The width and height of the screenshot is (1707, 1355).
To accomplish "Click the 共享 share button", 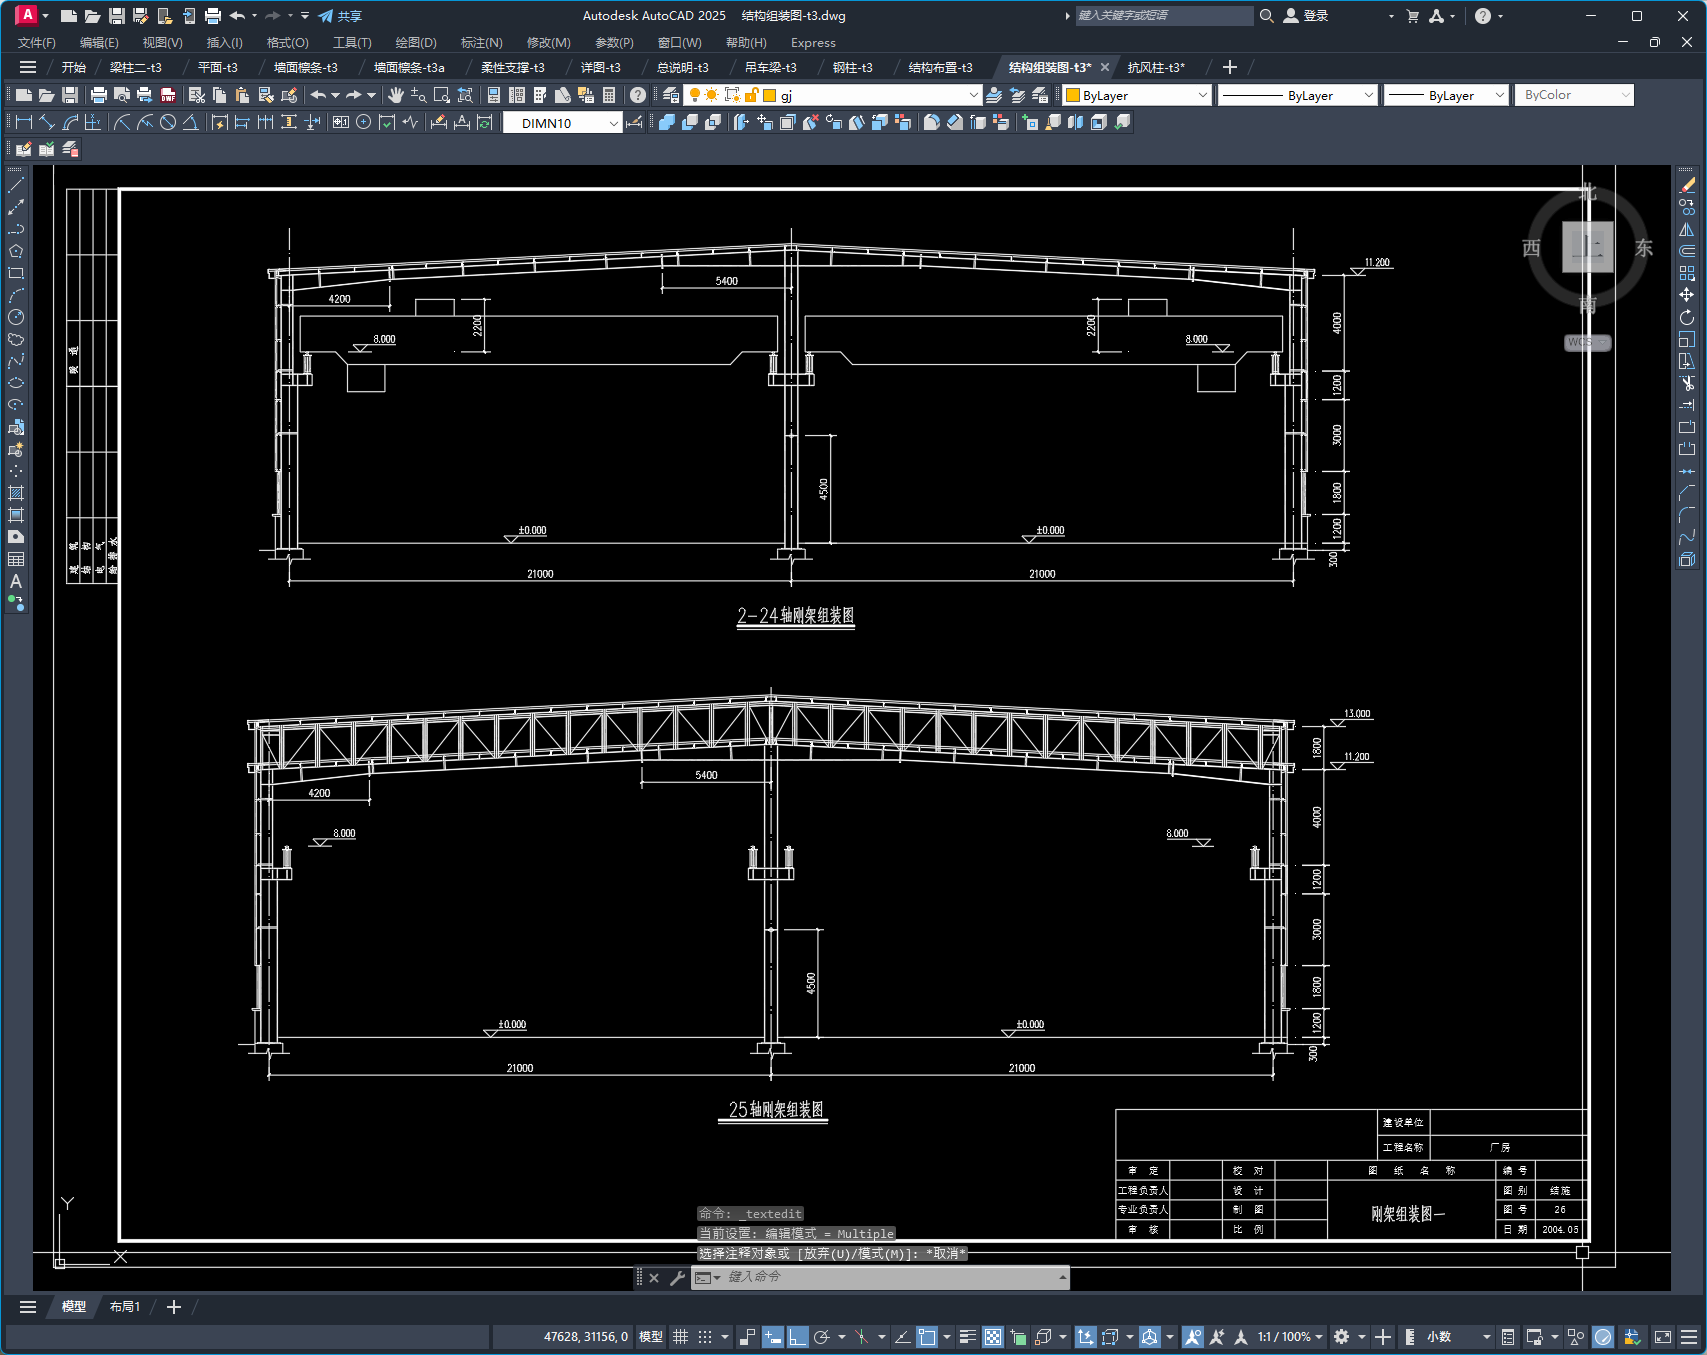I will click(340, 16).
